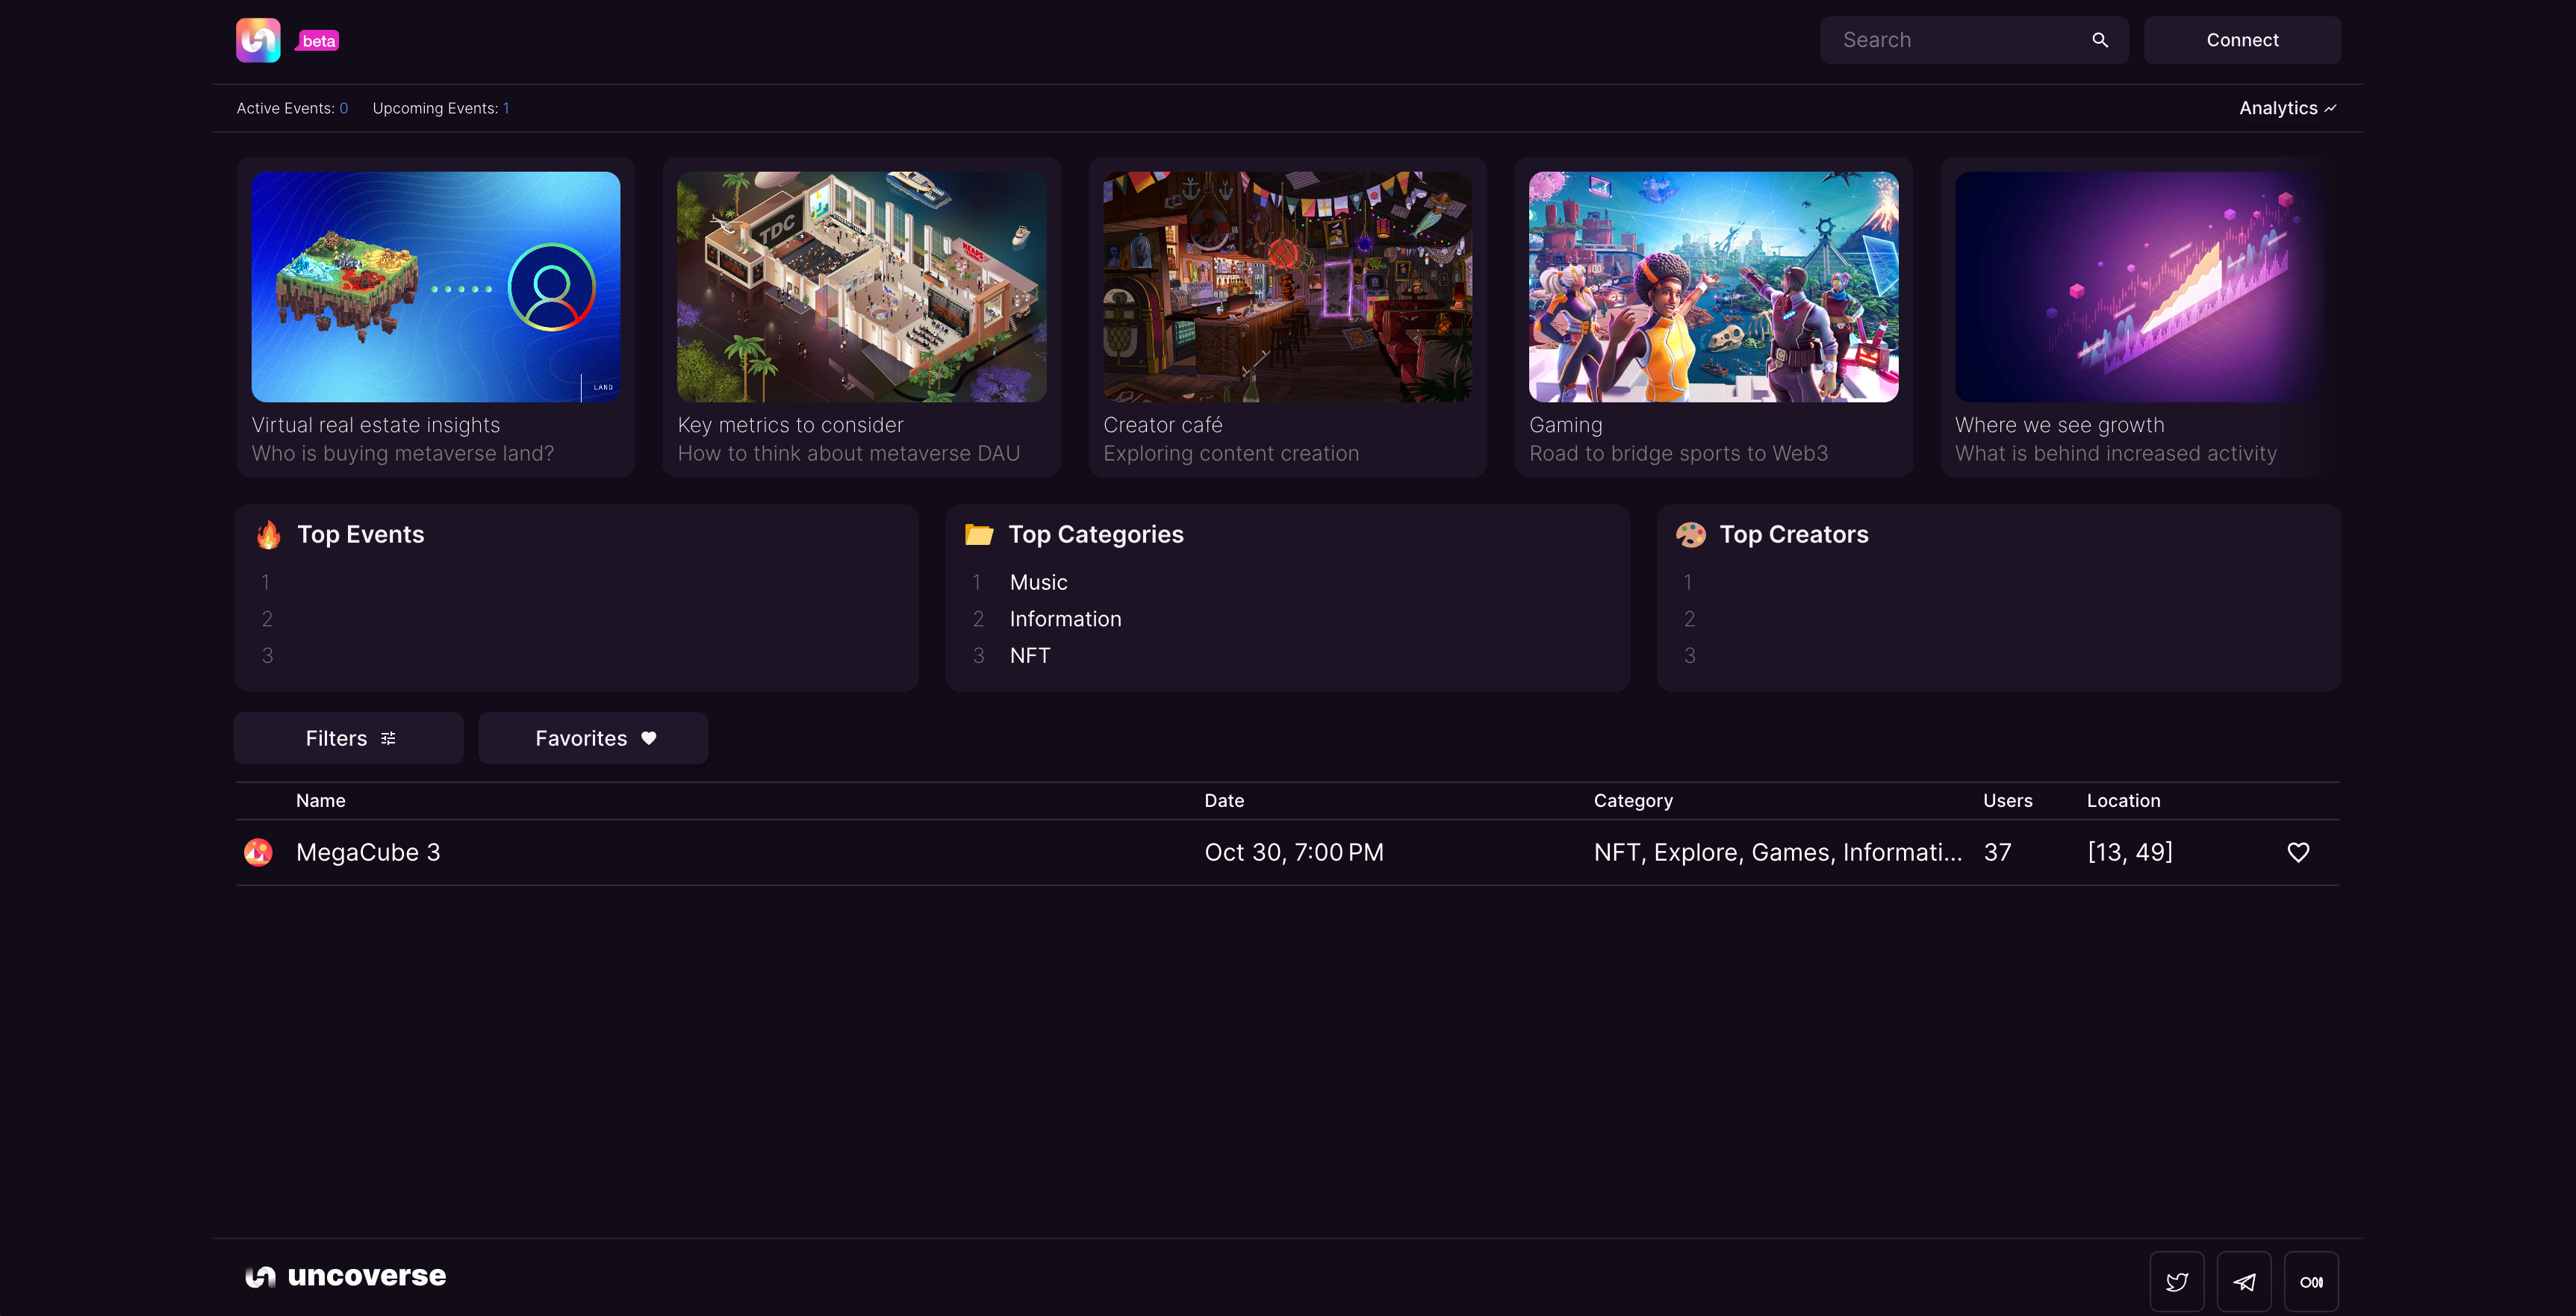The image size is (2576, 1316).
Task: Open the Uncoverse logo home icon
Action: click(x=258, y=40)
